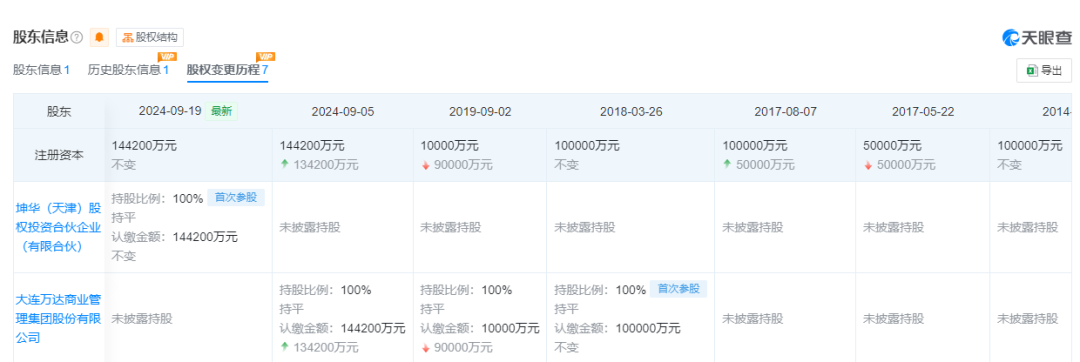The width and height of the screenshot is (1080, 362).
Task: Click the 2019-09-02 date column header
Action: click(480, 111)
